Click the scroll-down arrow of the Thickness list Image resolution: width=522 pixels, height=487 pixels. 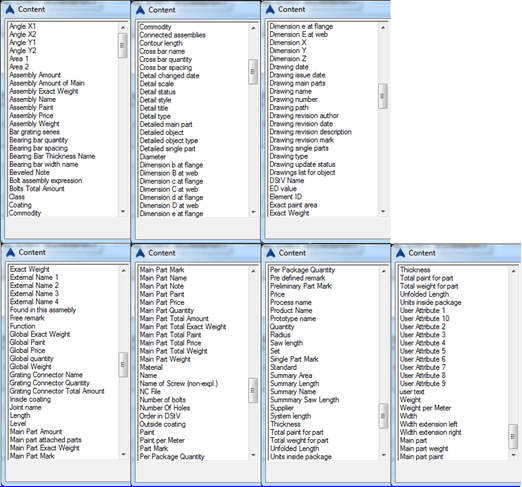[x=513, y=455]
